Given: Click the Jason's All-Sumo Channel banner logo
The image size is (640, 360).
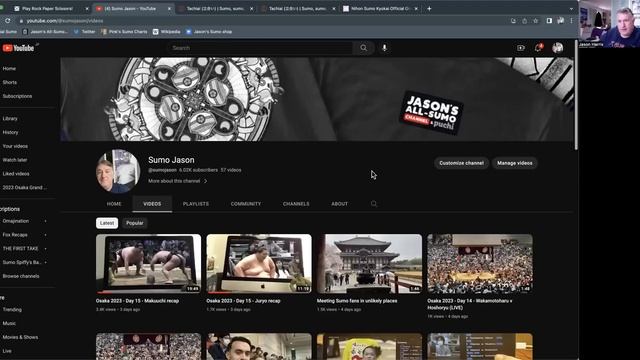Looking at the screenshot, I should pyautogui.click(x=431, y=113).
